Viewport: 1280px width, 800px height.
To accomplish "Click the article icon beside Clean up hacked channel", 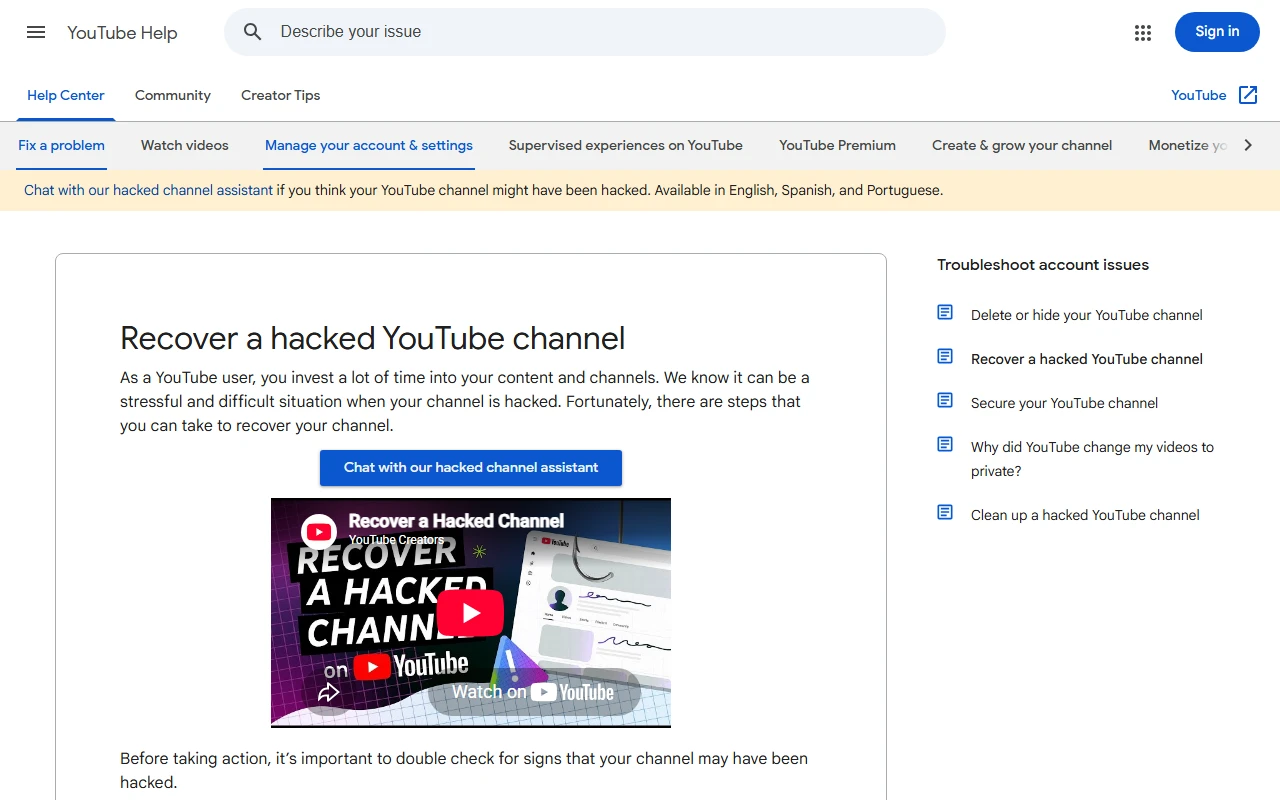I will click(x=945, y=513).
